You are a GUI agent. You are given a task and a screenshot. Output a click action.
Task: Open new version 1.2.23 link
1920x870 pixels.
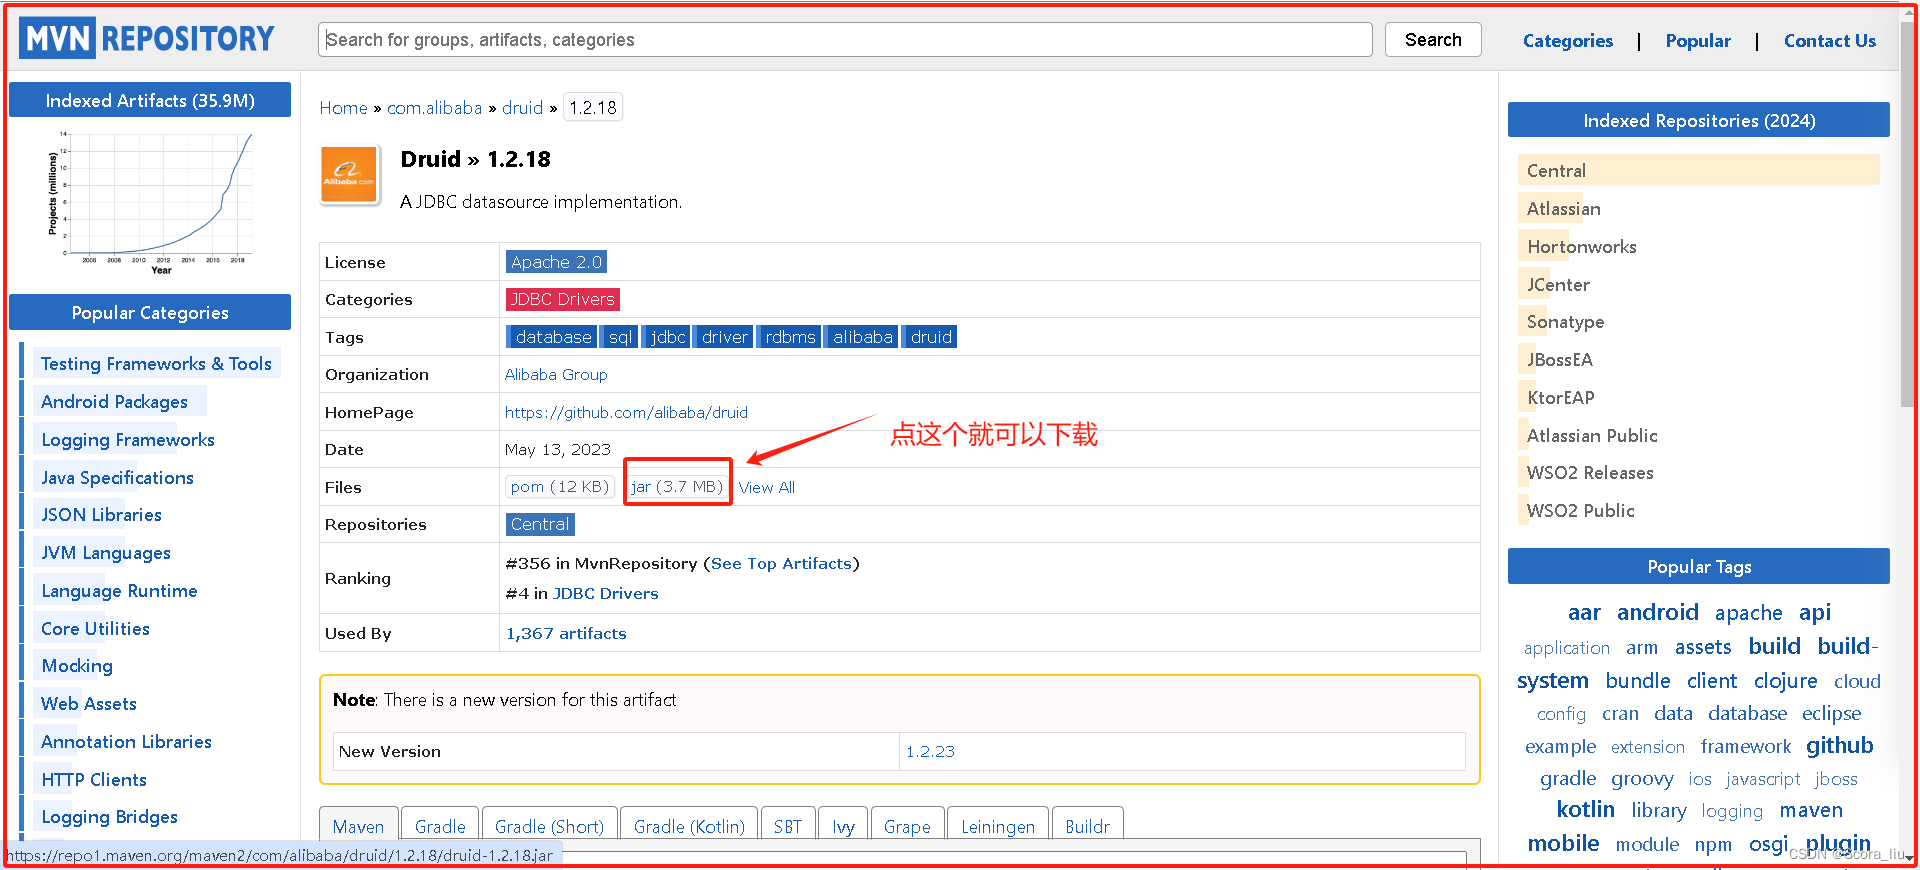[x=930, y=752]
